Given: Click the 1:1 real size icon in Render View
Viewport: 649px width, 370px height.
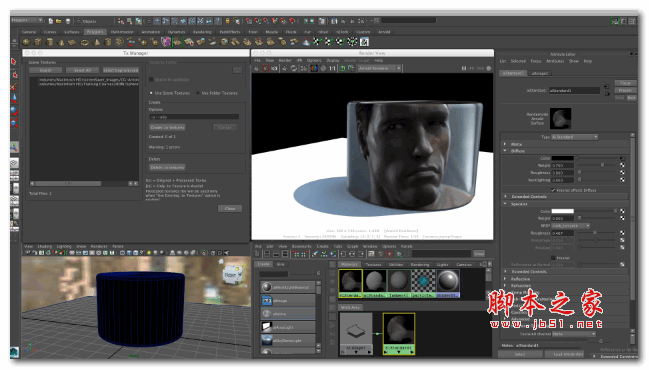Looking at the screenshot, I should coord(332,68).
